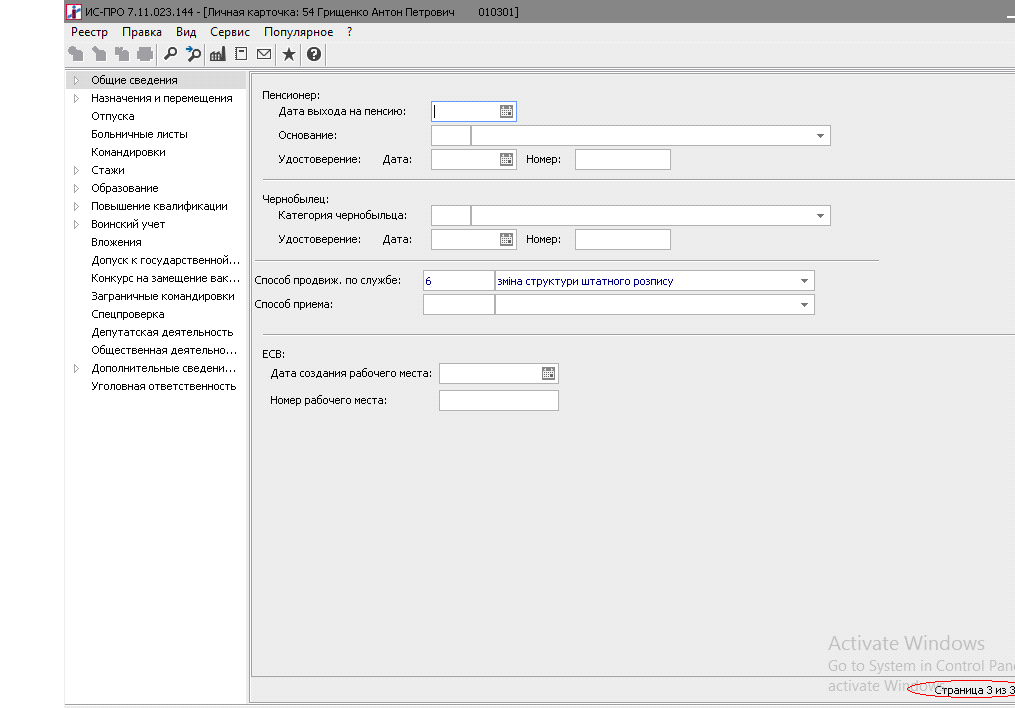
Task: Open the calendar for the workplace creation date
Action: [x=548, y=373]
